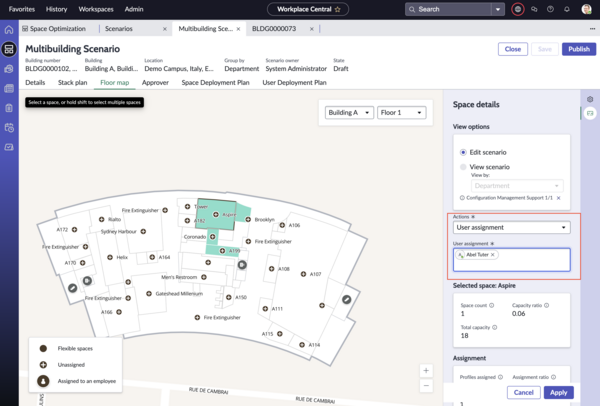
Task: Click the Publish button
Action: pos(579,49)
